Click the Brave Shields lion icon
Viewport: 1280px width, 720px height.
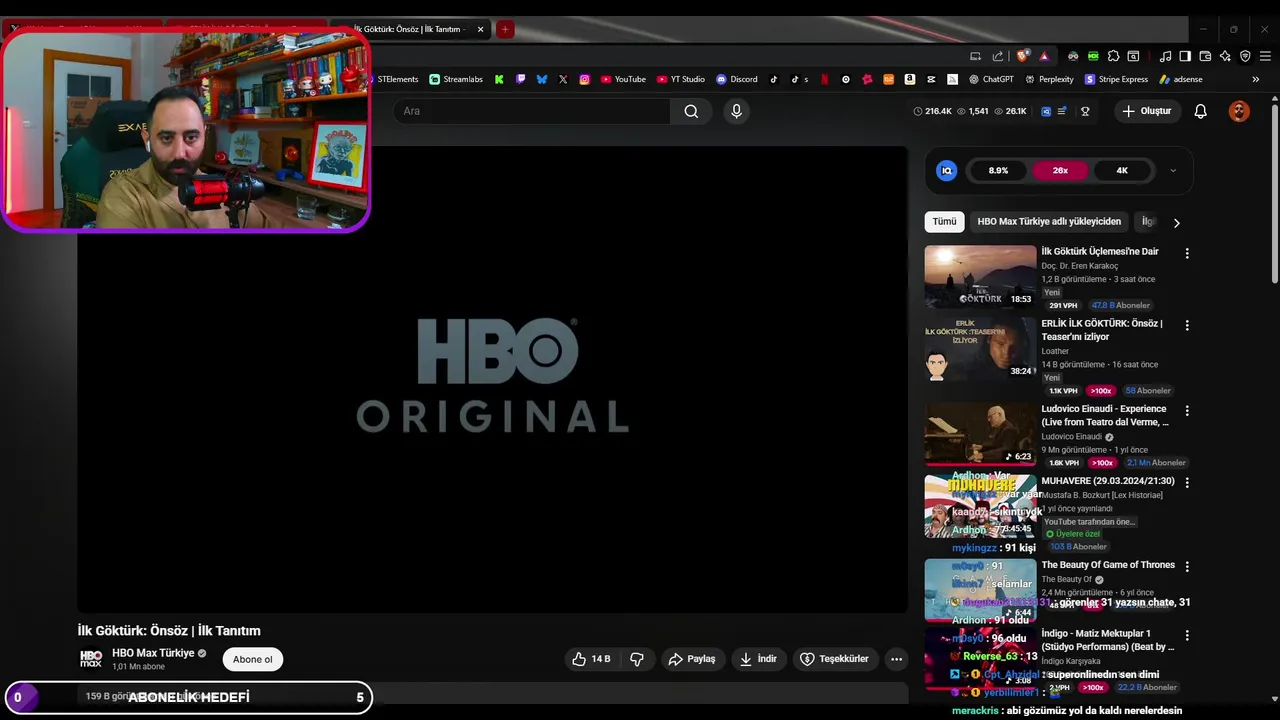pyautogui.click(x=1022, y=56)
